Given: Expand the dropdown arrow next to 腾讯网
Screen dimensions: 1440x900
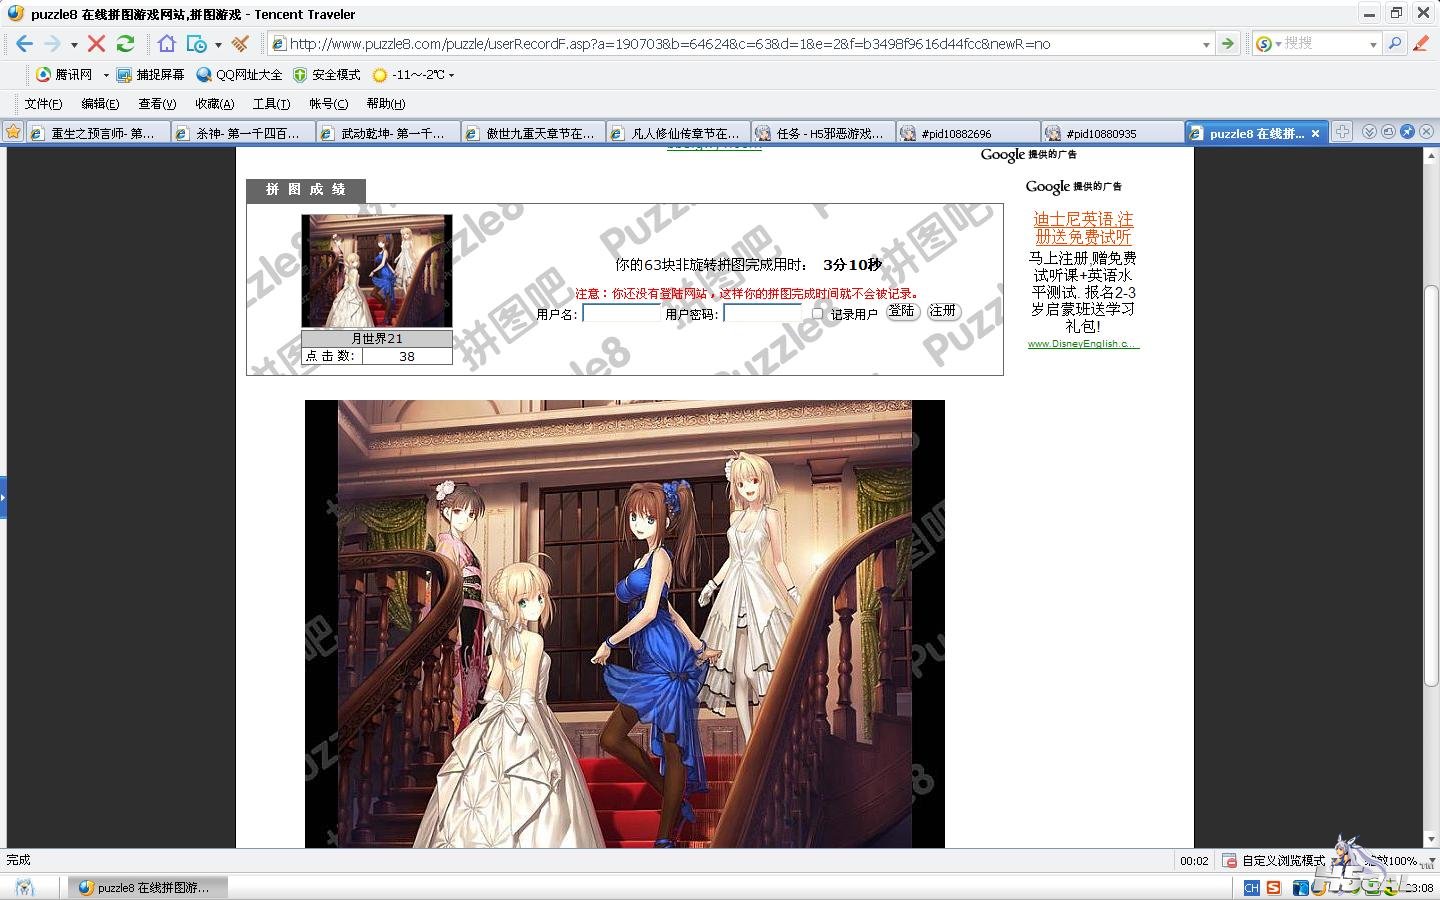Looking at the screenshot, I should coord(105,75).
